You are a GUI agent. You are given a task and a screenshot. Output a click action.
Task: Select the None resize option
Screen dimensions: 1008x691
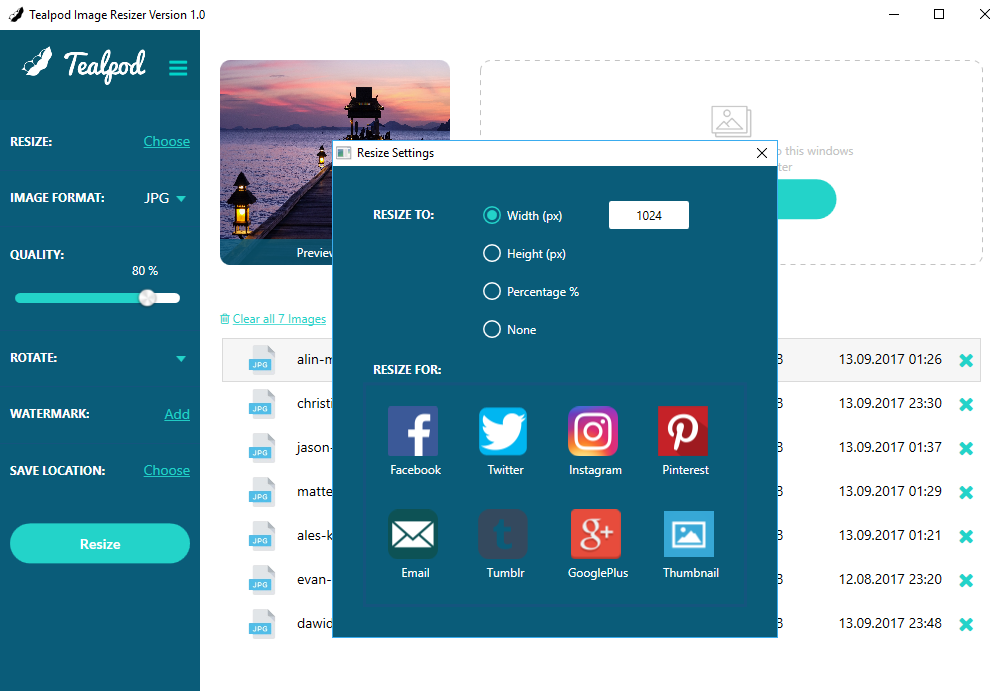(492, 329)
